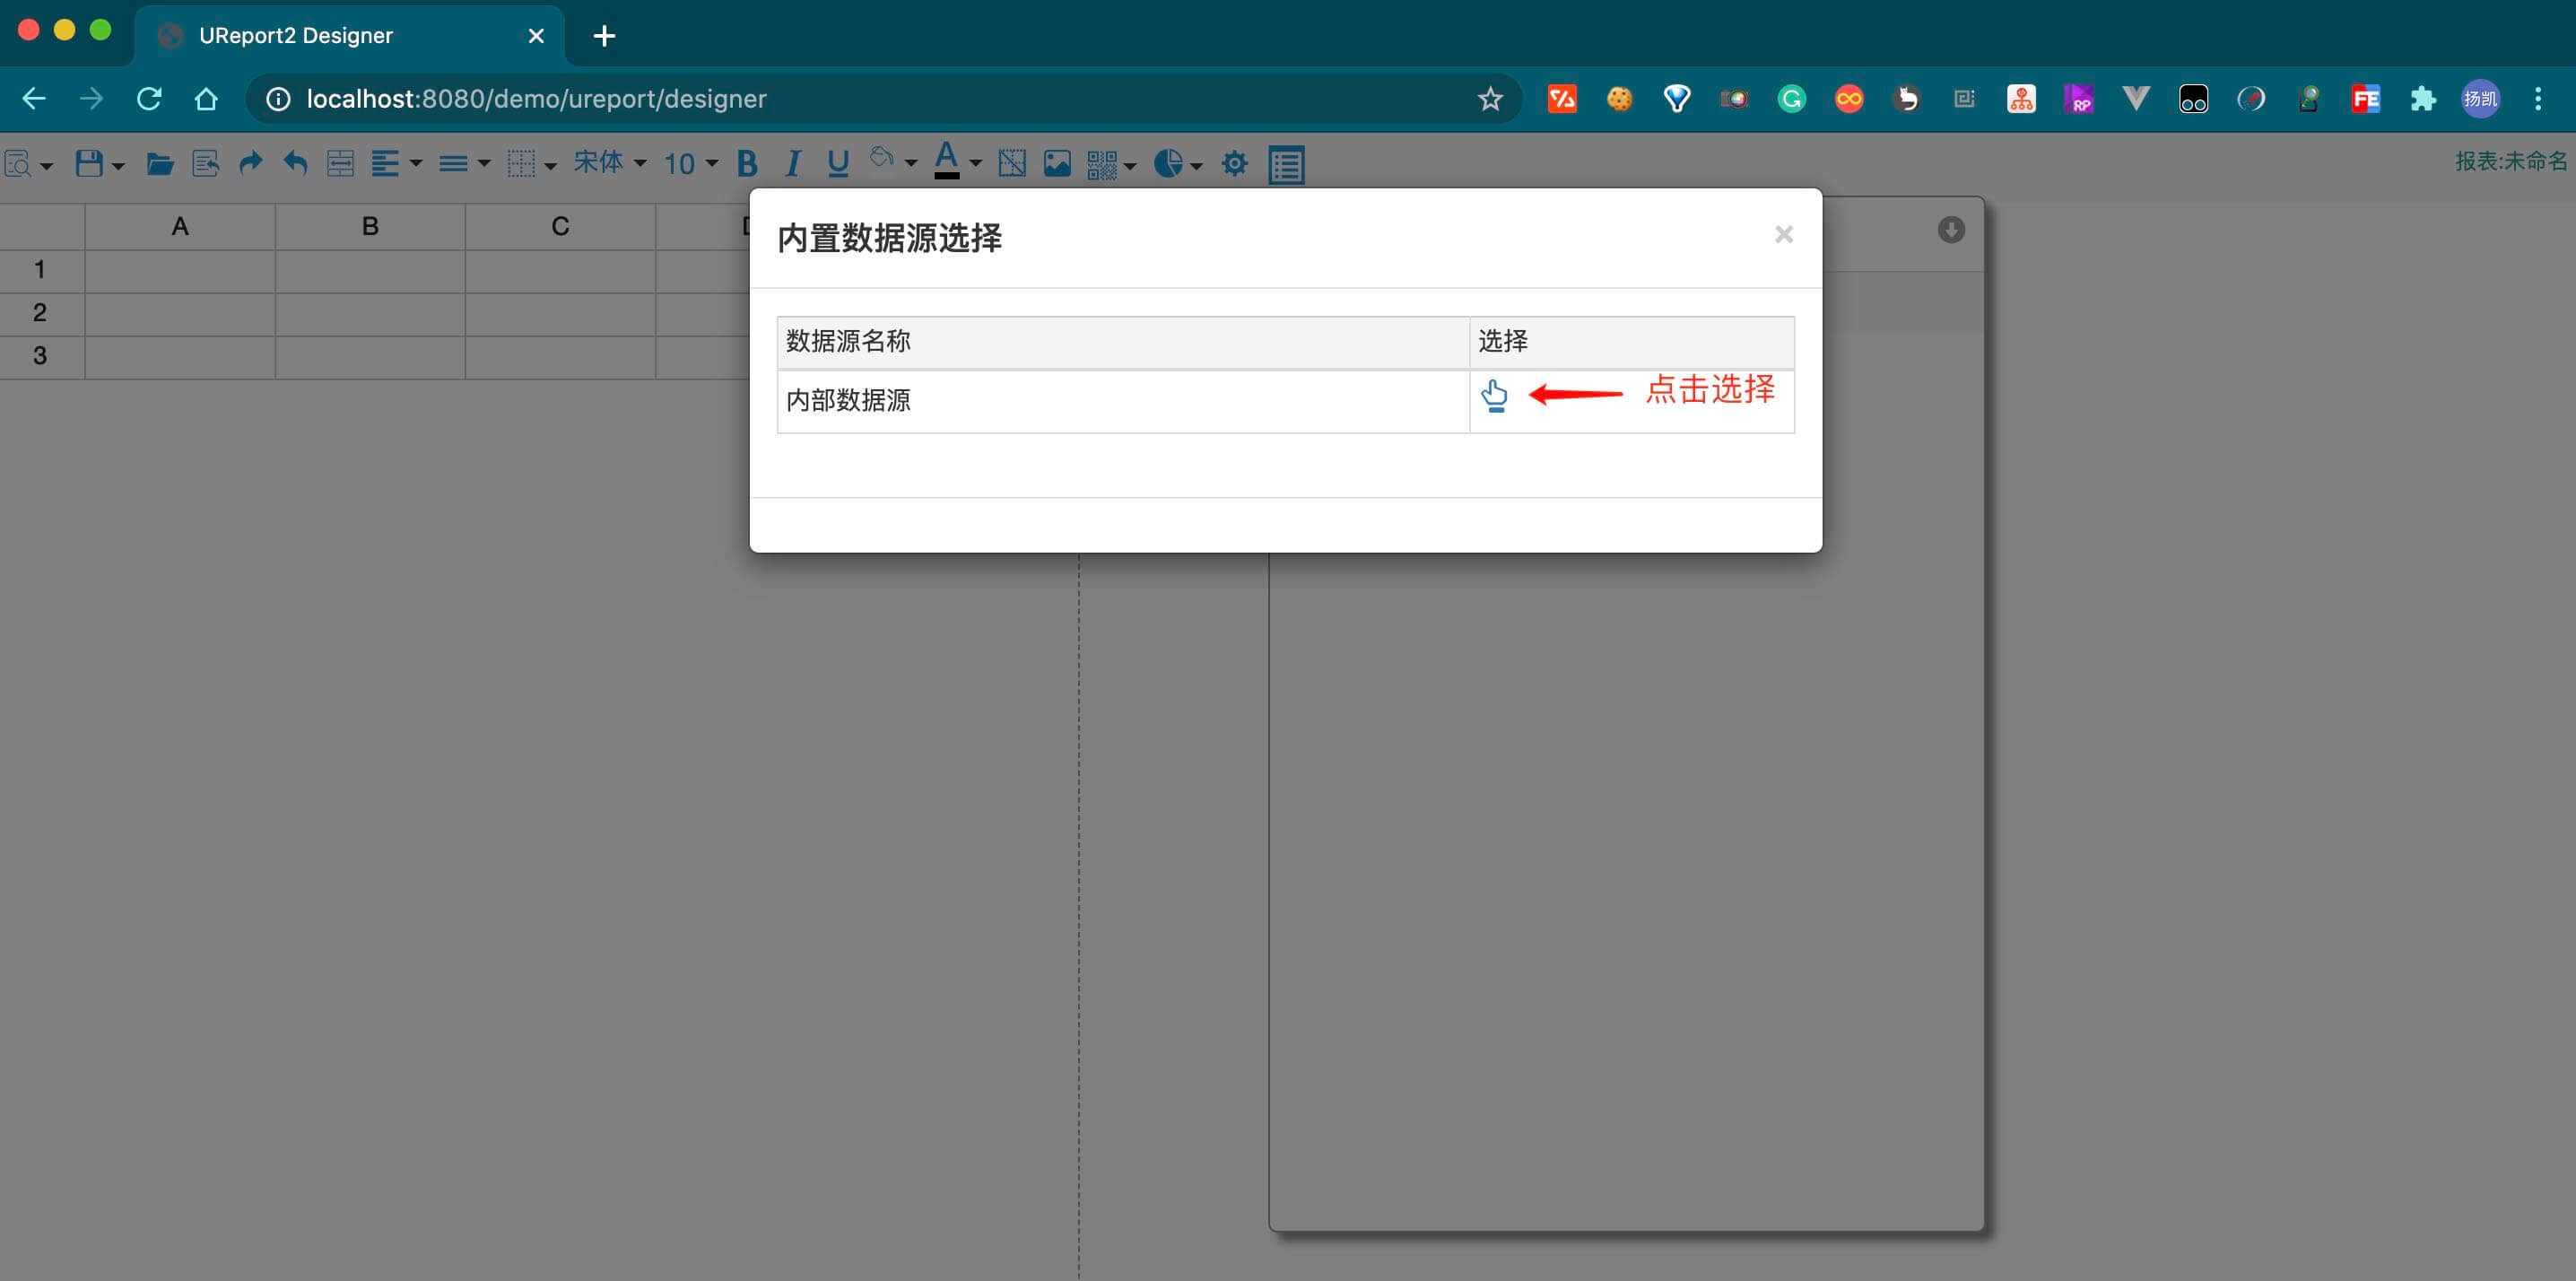Viewport: 2576px width, 1281px height.
Task: Expand the chart pie icon dropdown
Action: pyautogui.click(x=1177, y=163)
